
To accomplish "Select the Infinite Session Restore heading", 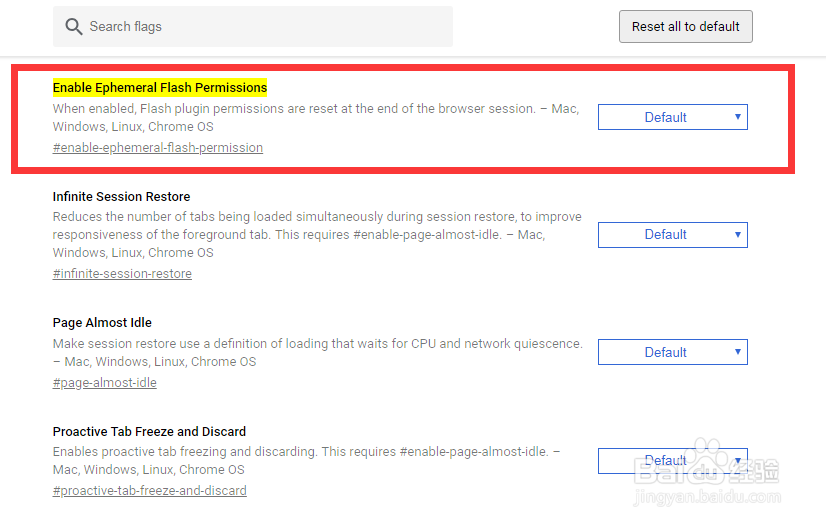I will pos(121,196).
